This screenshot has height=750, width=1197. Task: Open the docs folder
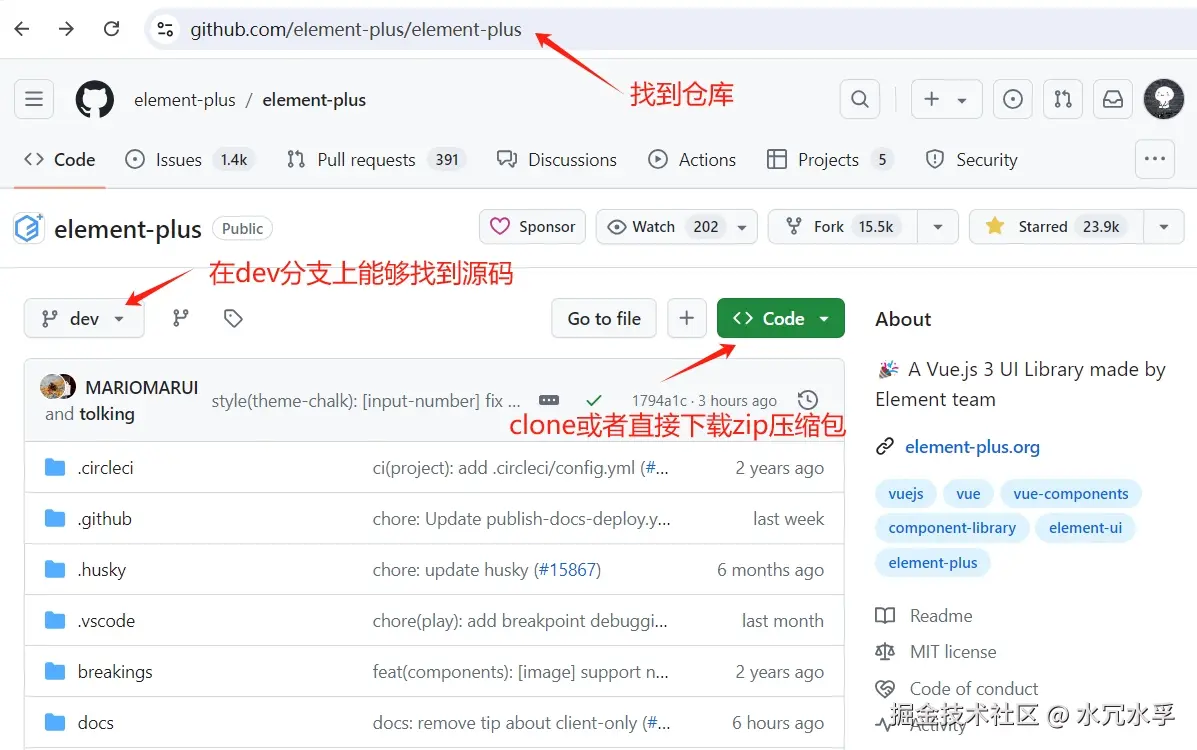(x=95, y=723)
